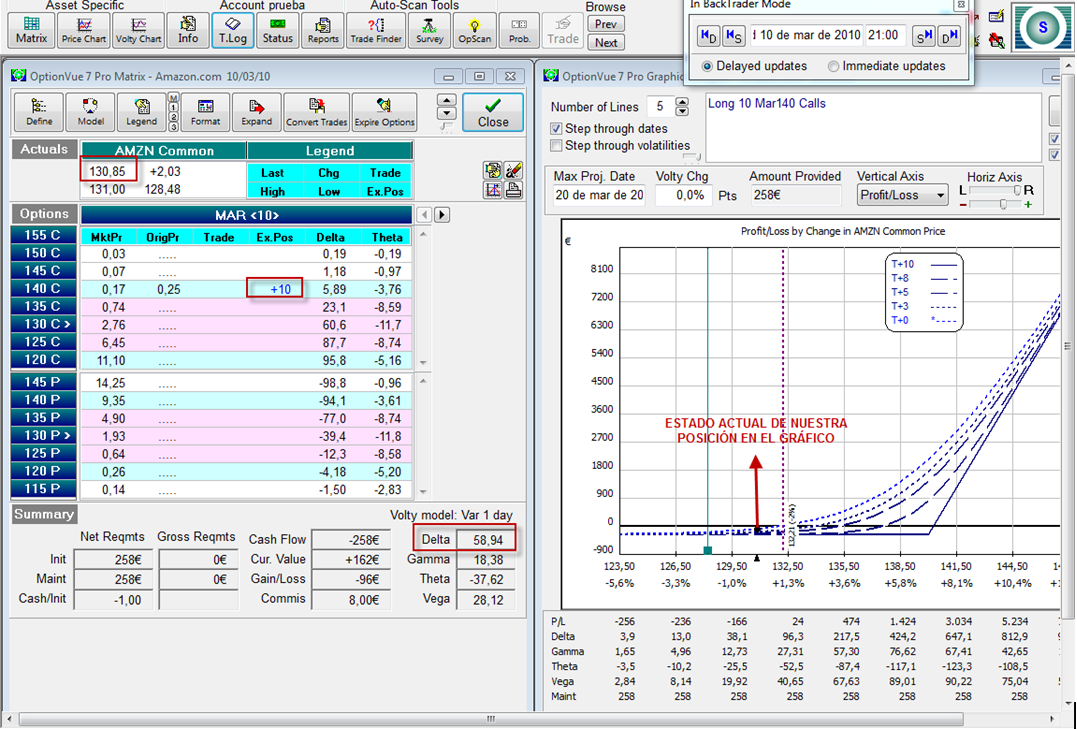Click the Options section label
1077x730 pixels.
44,214
